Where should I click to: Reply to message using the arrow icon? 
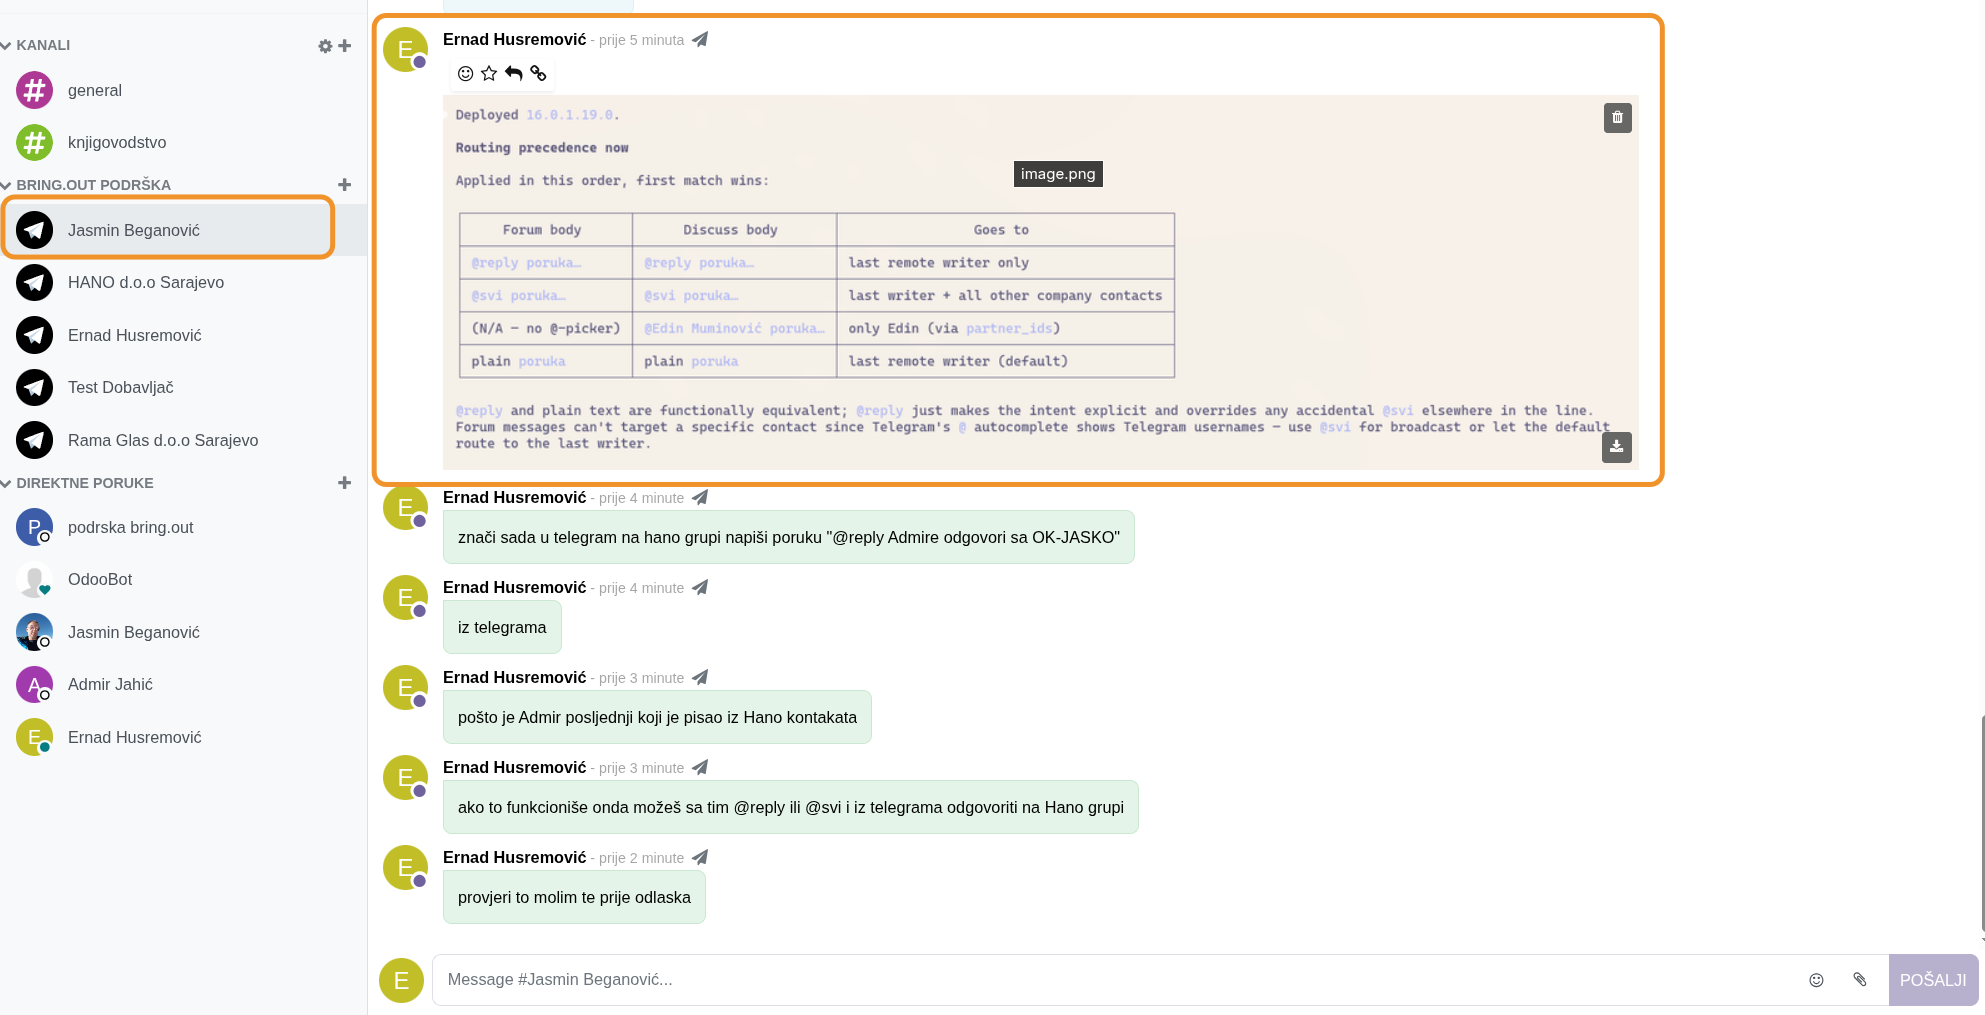[514, 73]
